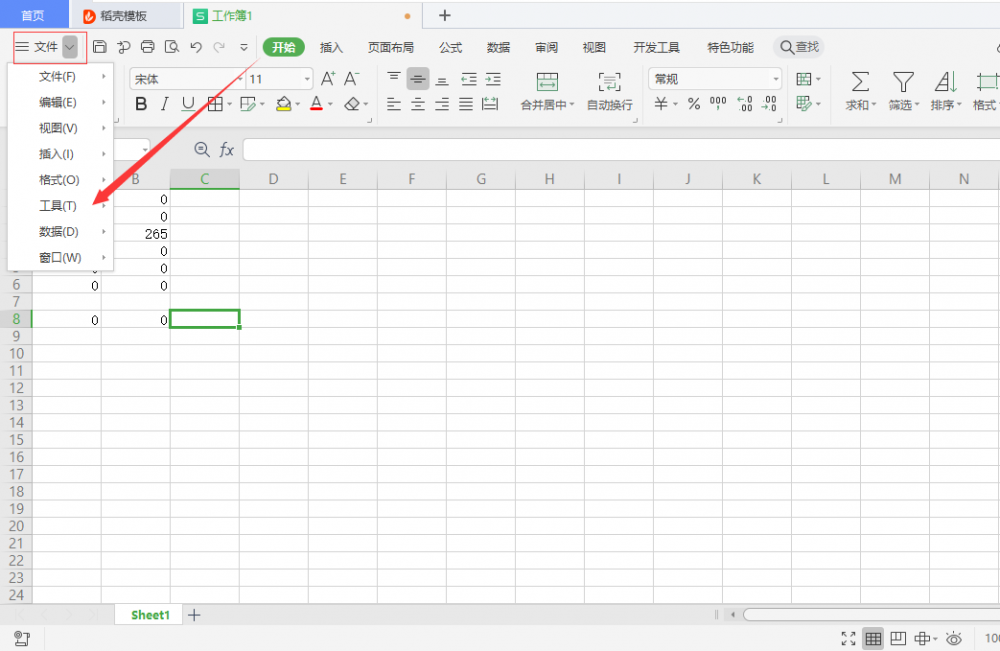Open the 工具(T) menu entry
Image resolution: width=1000 pixels, height=651 pixels.
tap(58, 206)
